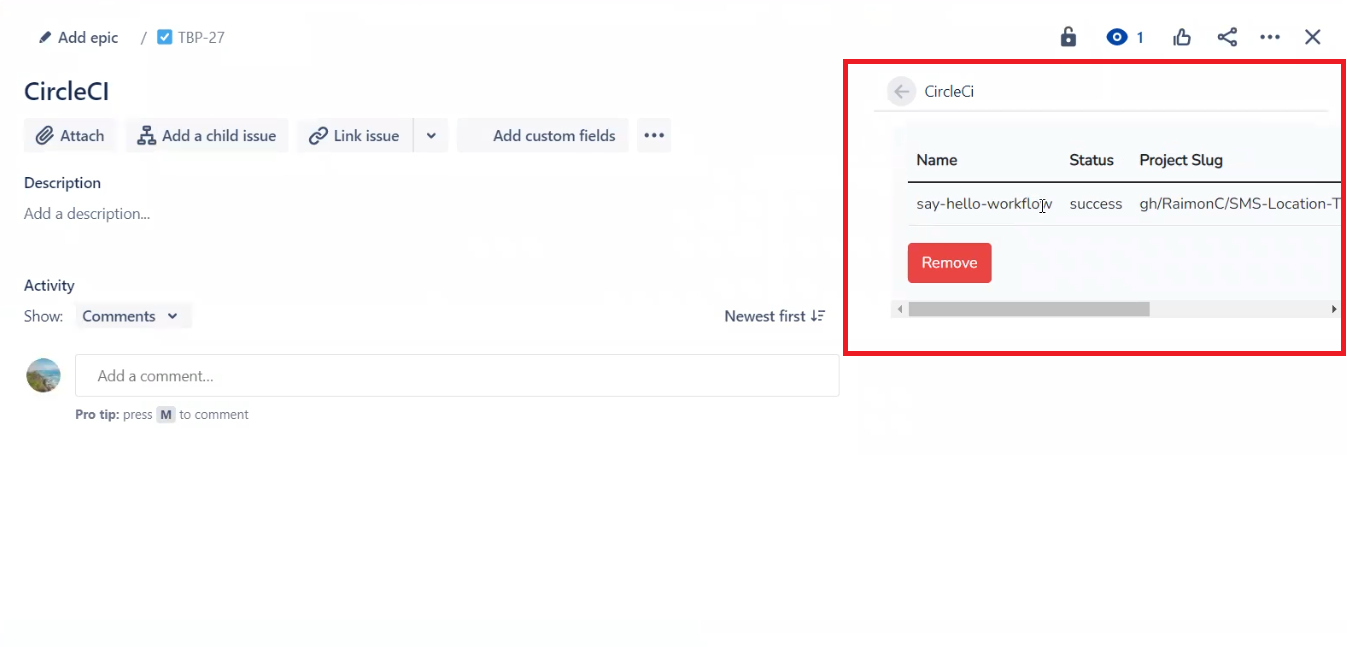Viewport: 1347px width, 647px height.
Task: Click the gh/RaimonC project slug cell
Action: point(1239,204)
